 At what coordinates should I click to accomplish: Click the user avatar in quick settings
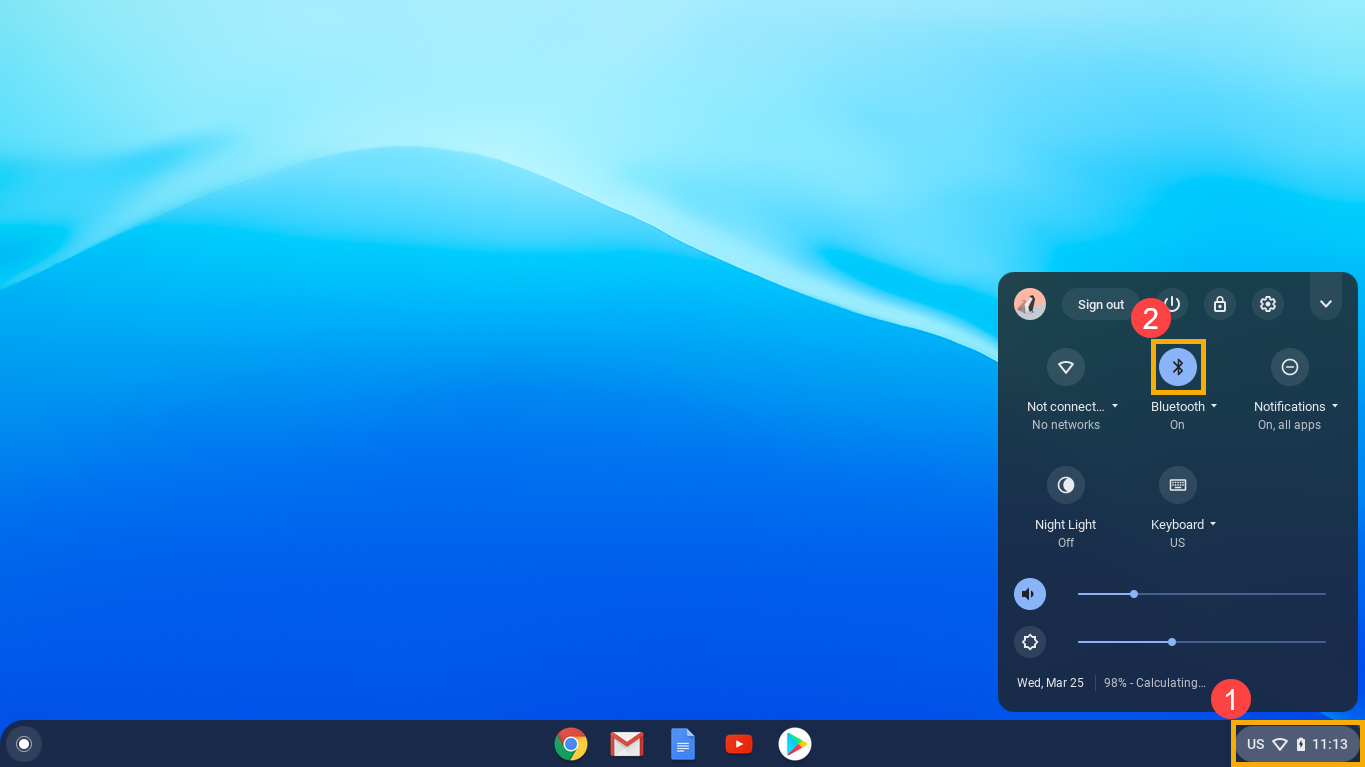(x=1029, y=304)
